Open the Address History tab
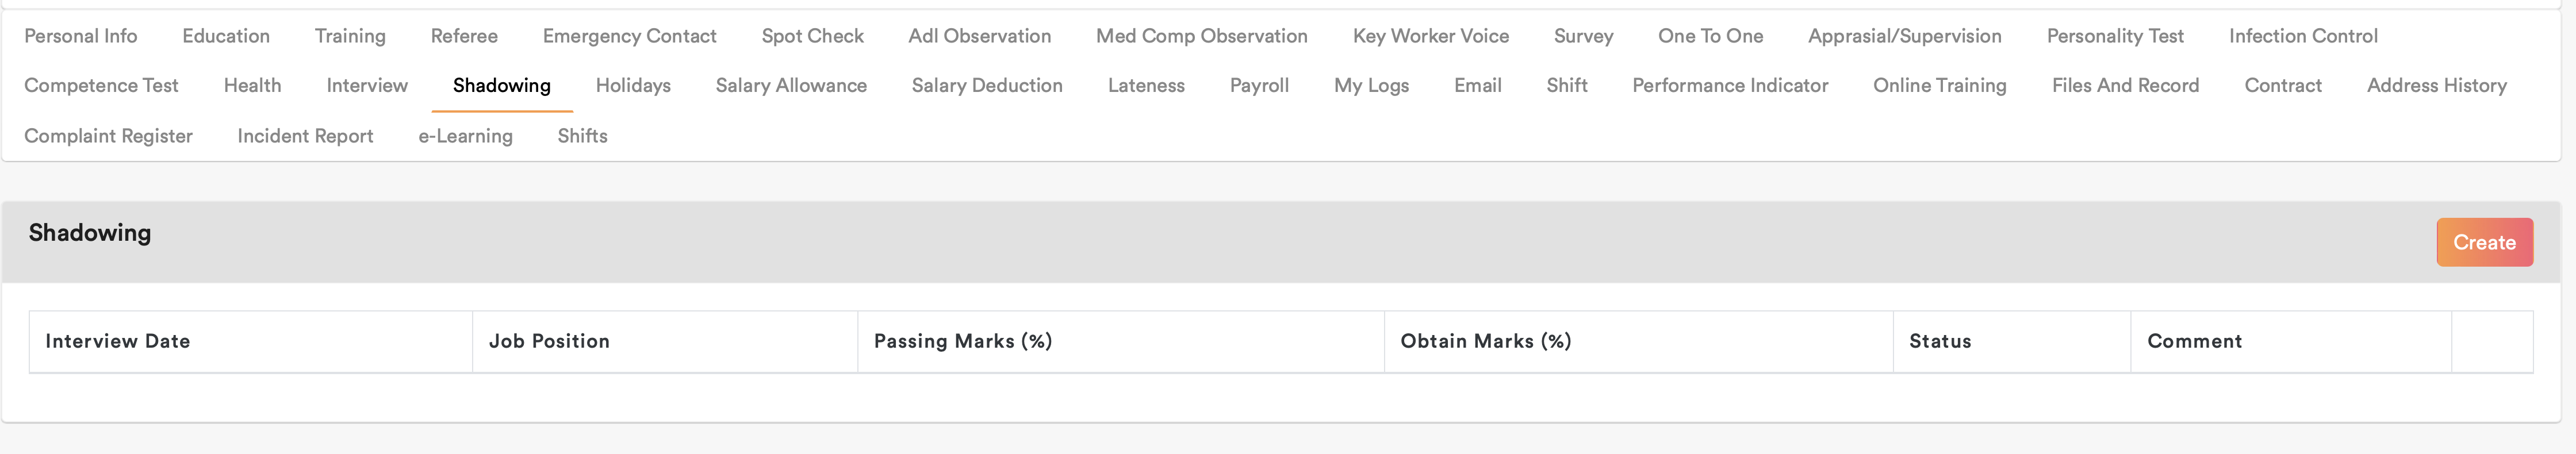Screen dimensions: 2576x454 point(2436,86)
